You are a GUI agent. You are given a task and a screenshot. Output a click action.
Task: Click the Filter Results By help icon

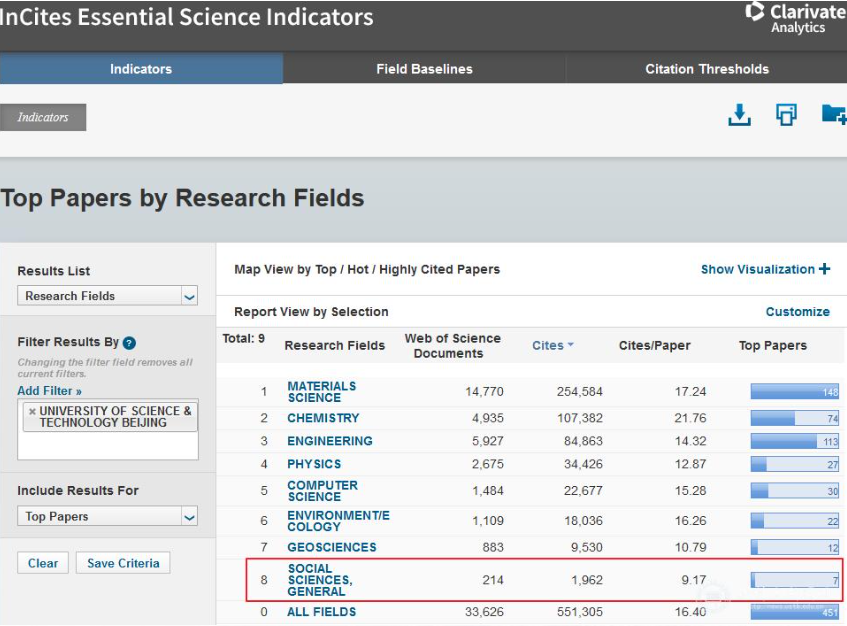(129, 343)
